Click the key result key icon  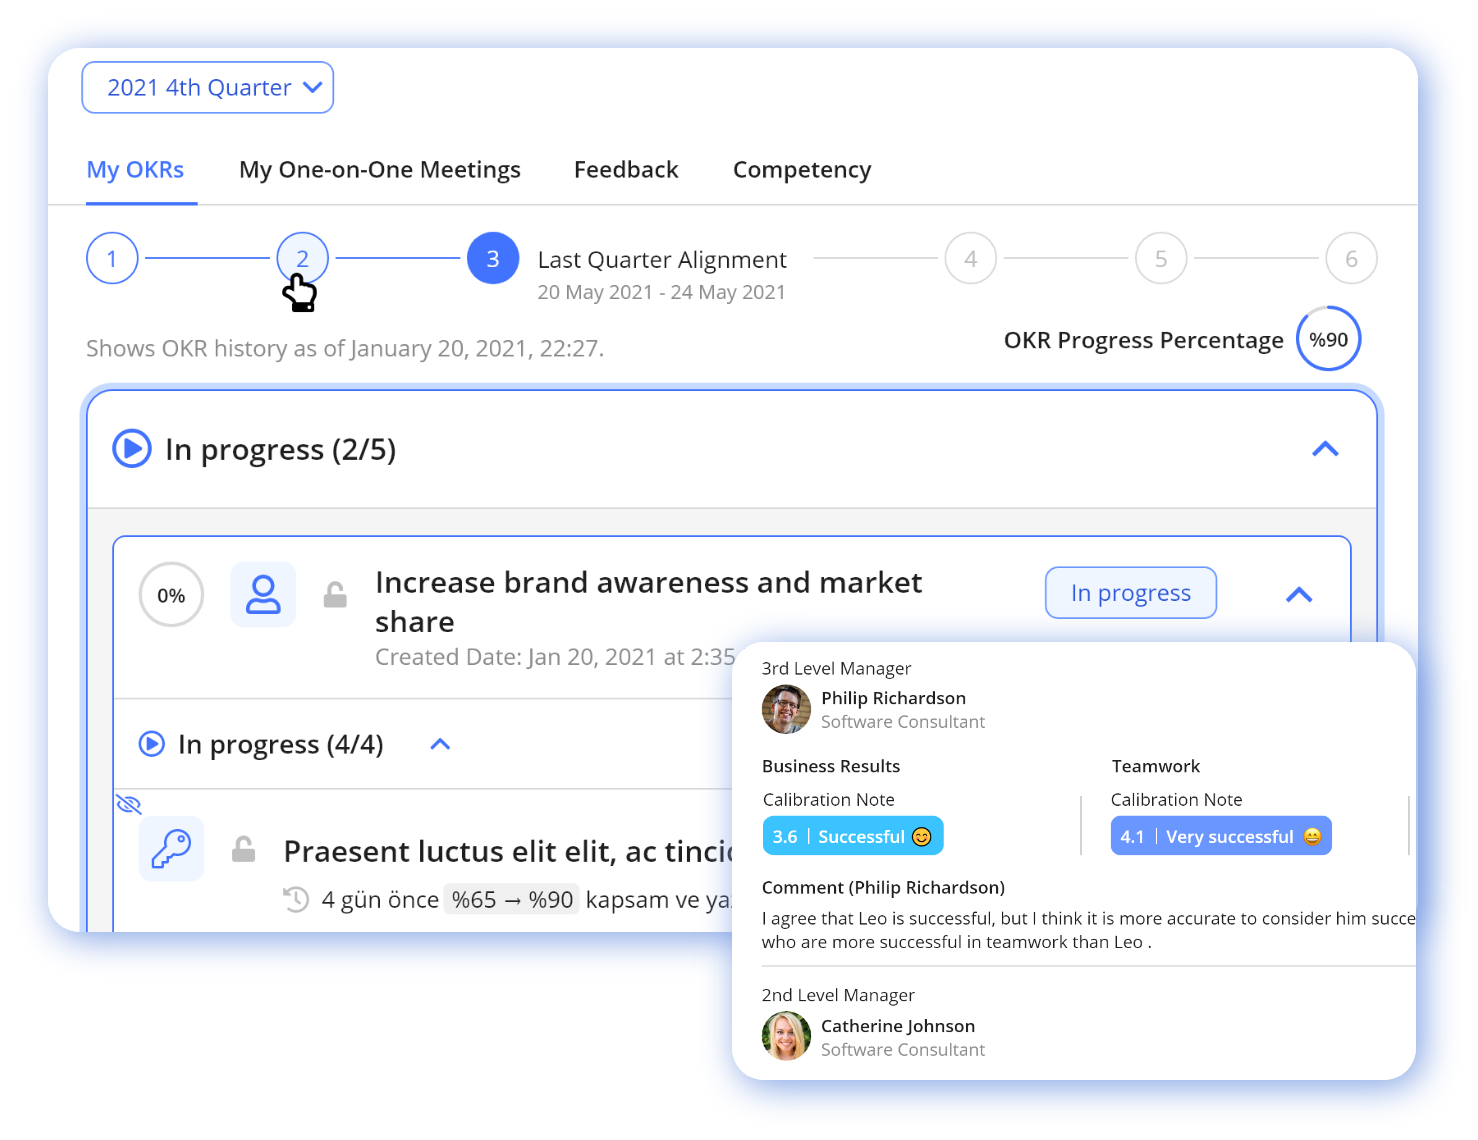171,849
